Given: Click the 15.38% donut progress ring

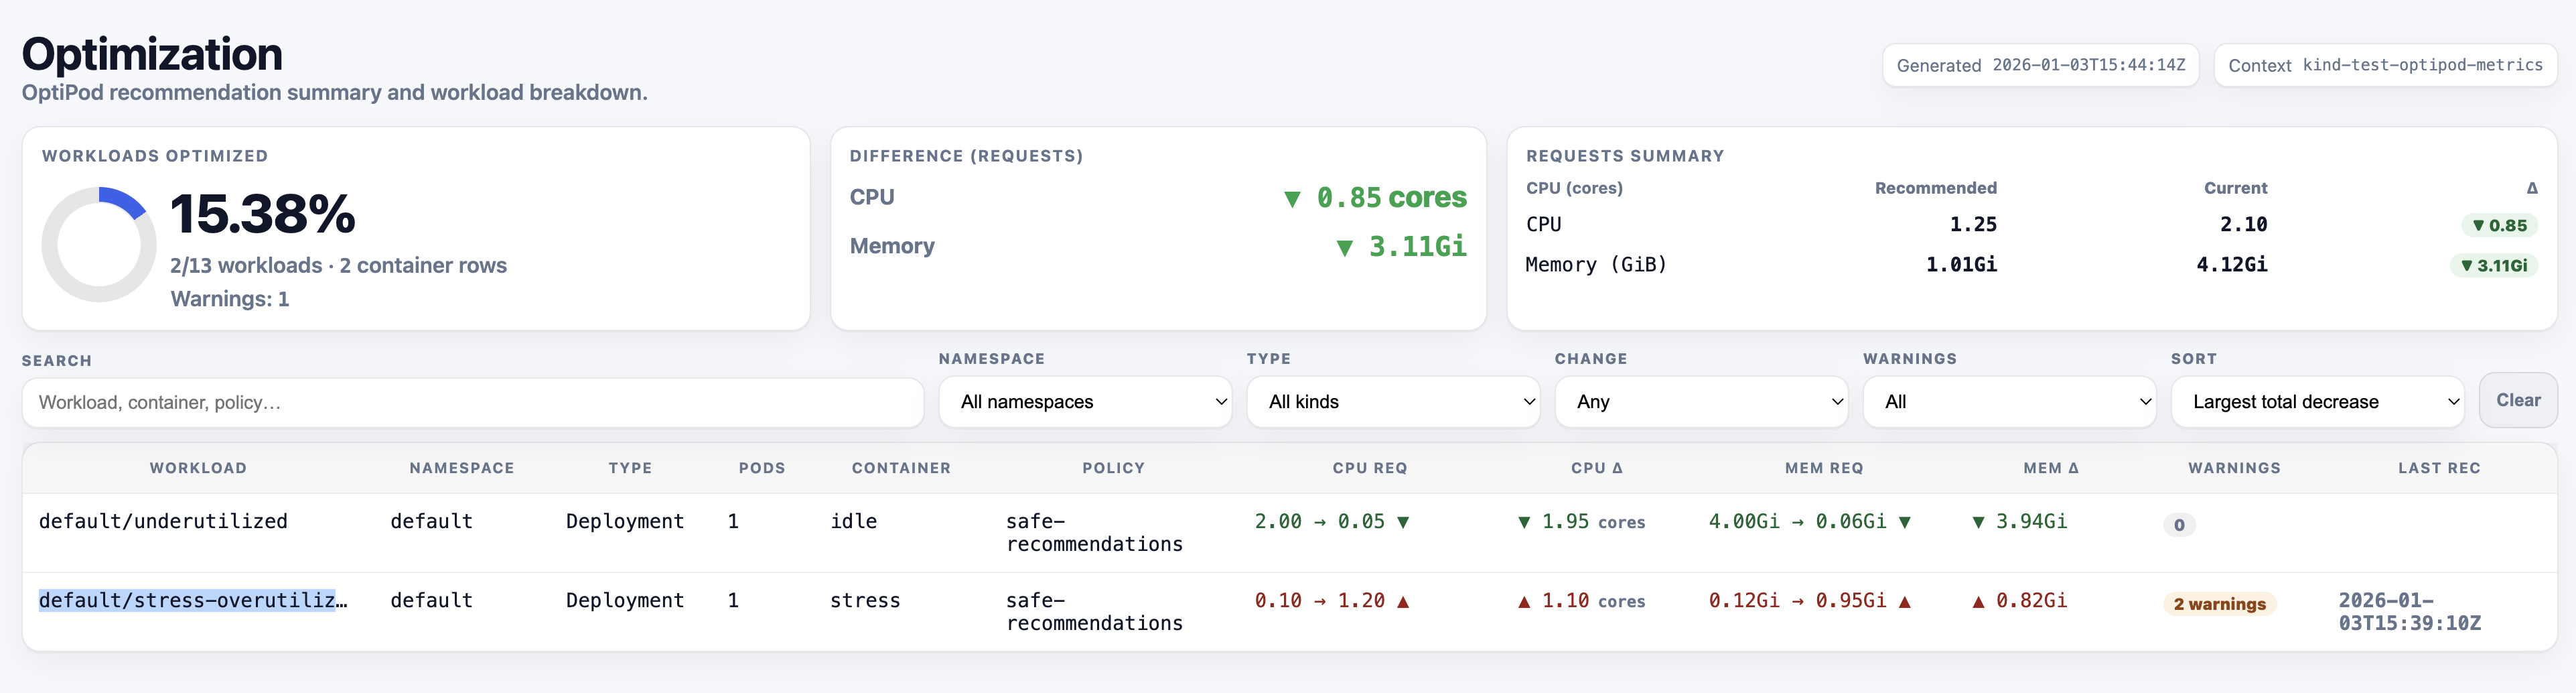Looking at the screenshot, I should (99, 243).
